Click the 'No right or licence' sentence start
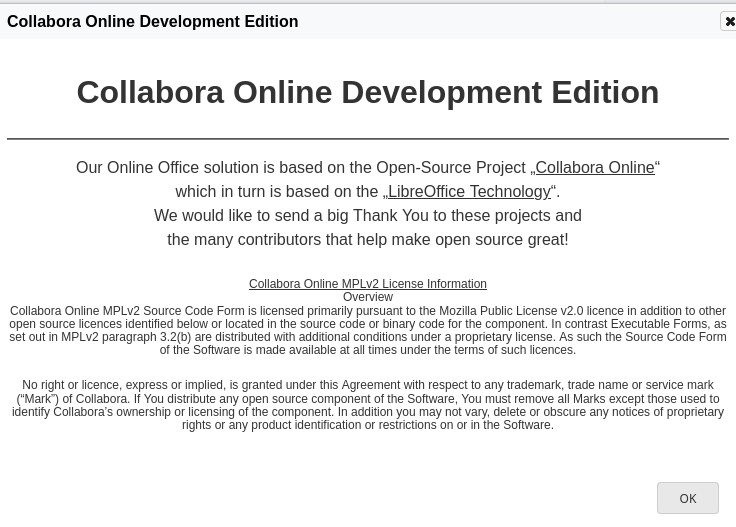This screenshot has width=736, height=527. tap(80, 385)
